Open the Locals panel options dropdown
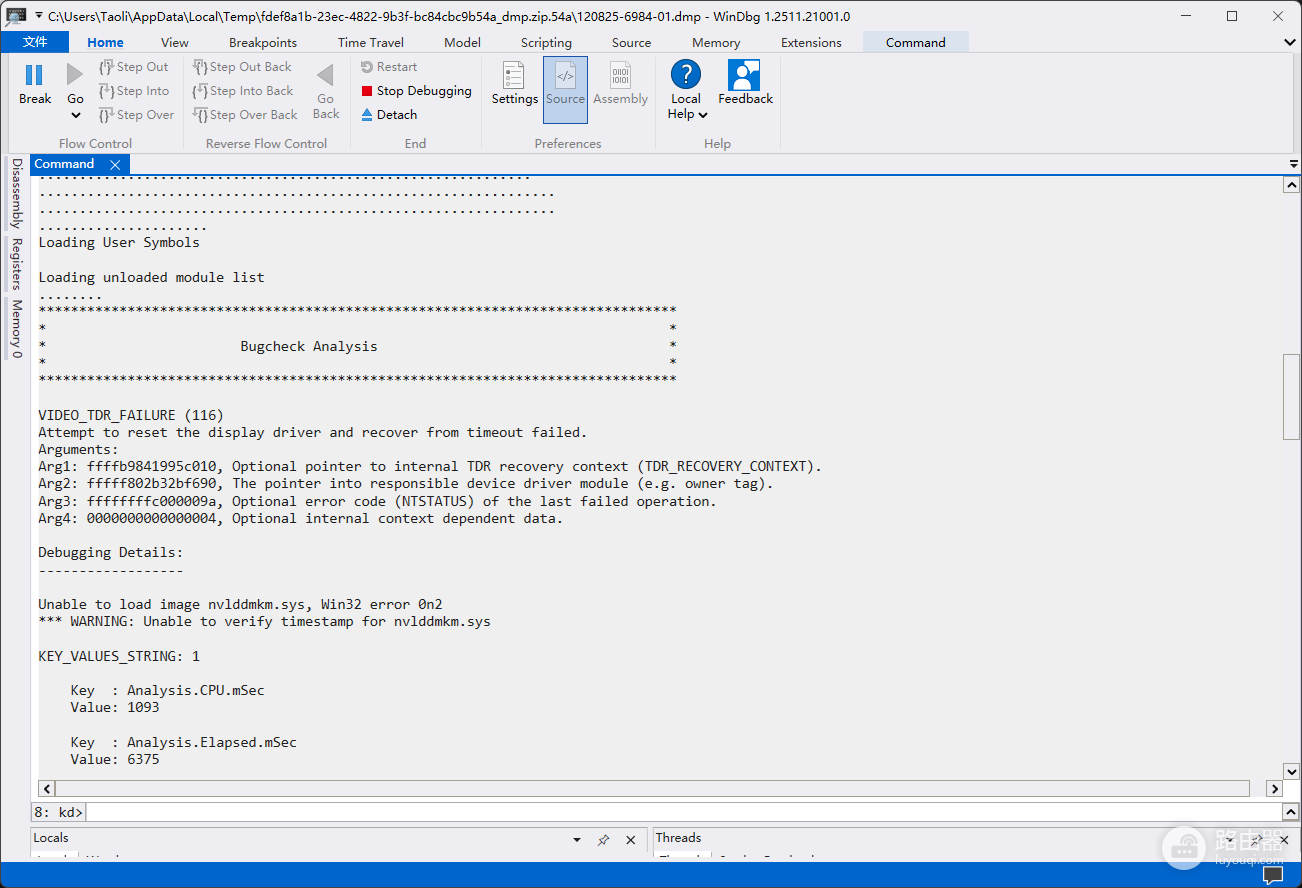 point(577,840)
